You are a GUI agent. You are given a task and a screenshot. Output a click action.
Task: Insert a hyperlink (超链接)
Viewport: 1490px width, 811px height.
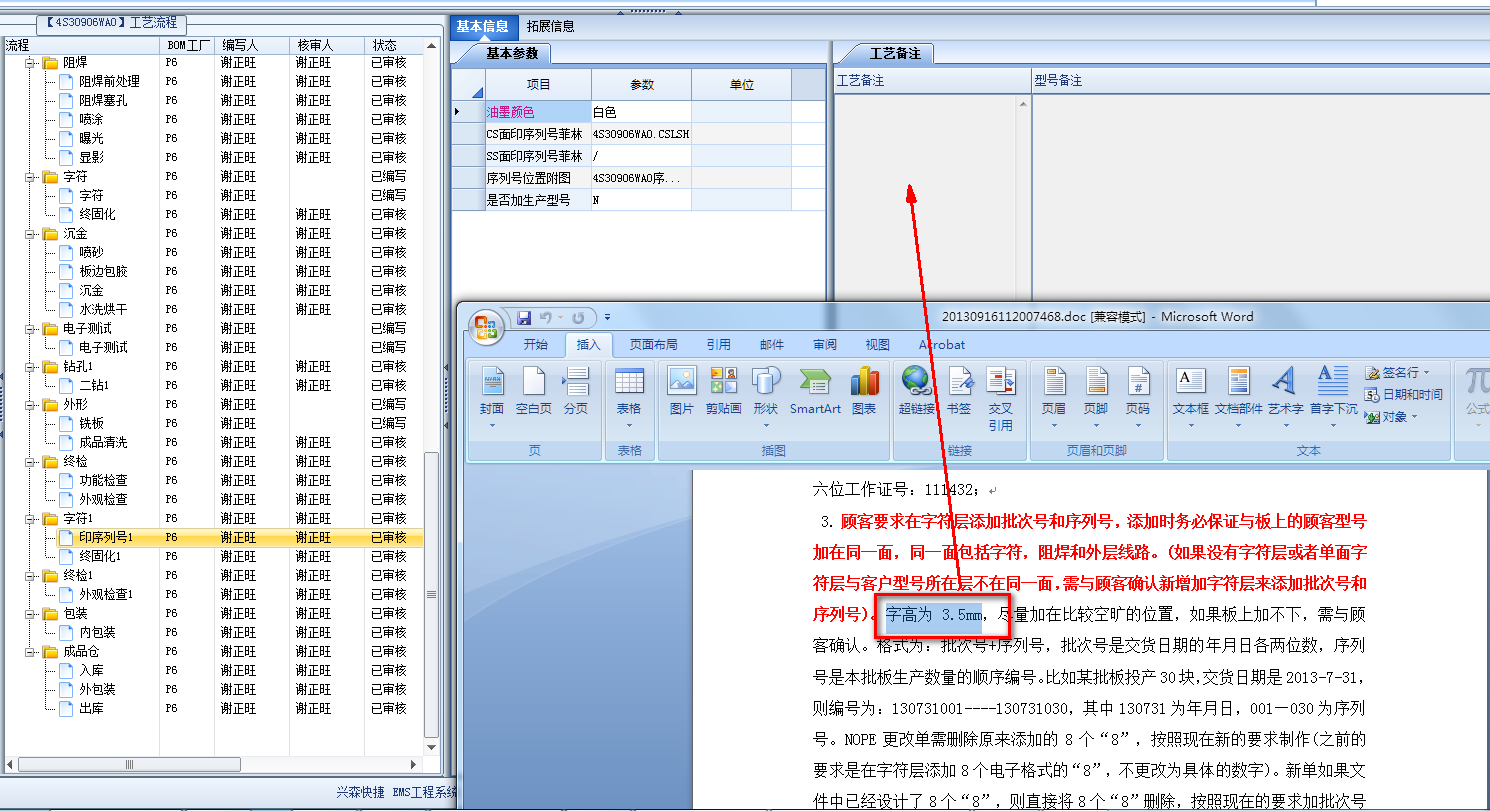pyautogui.click(x=917, y=391)
